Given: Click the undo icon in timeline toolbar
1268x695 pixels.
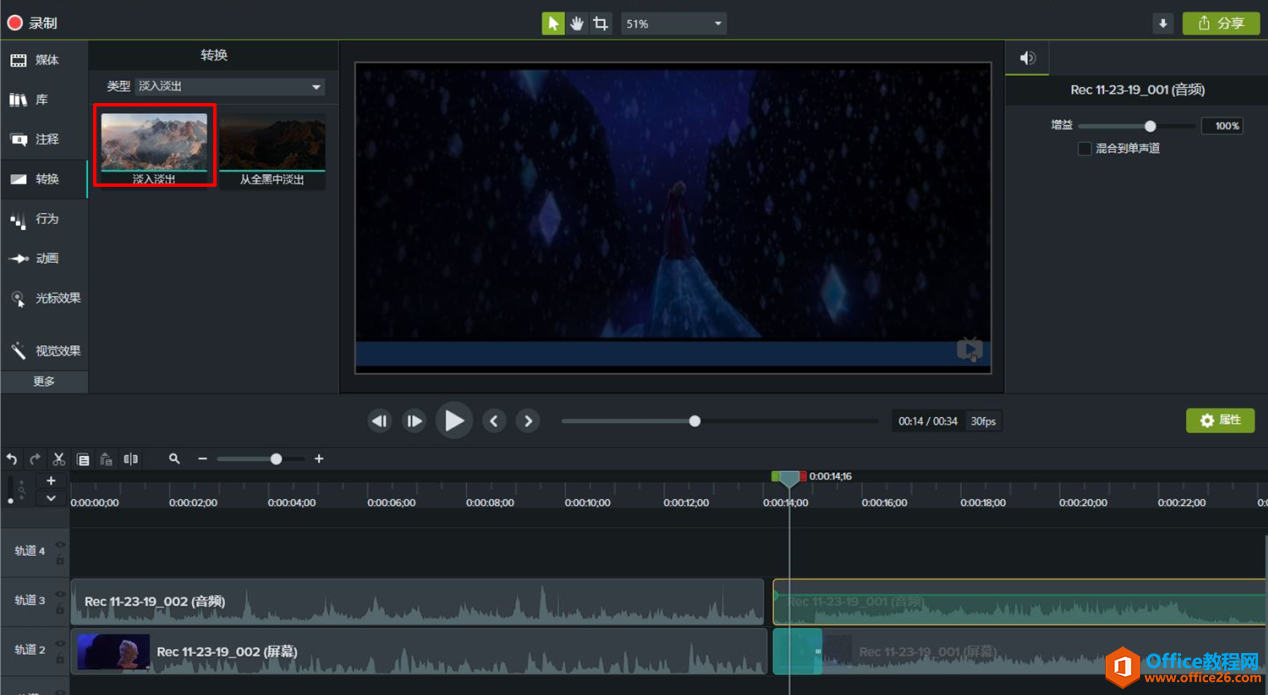Looking at the screenshot, I should click(12, 459).
